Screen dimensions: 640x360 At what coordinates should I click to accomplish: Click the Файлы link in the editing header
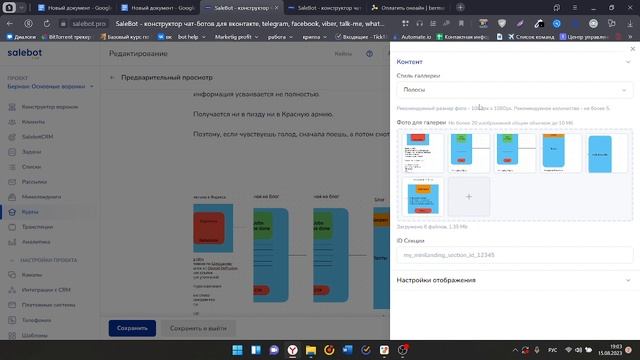pyautogui.click(x=343, y=54)
